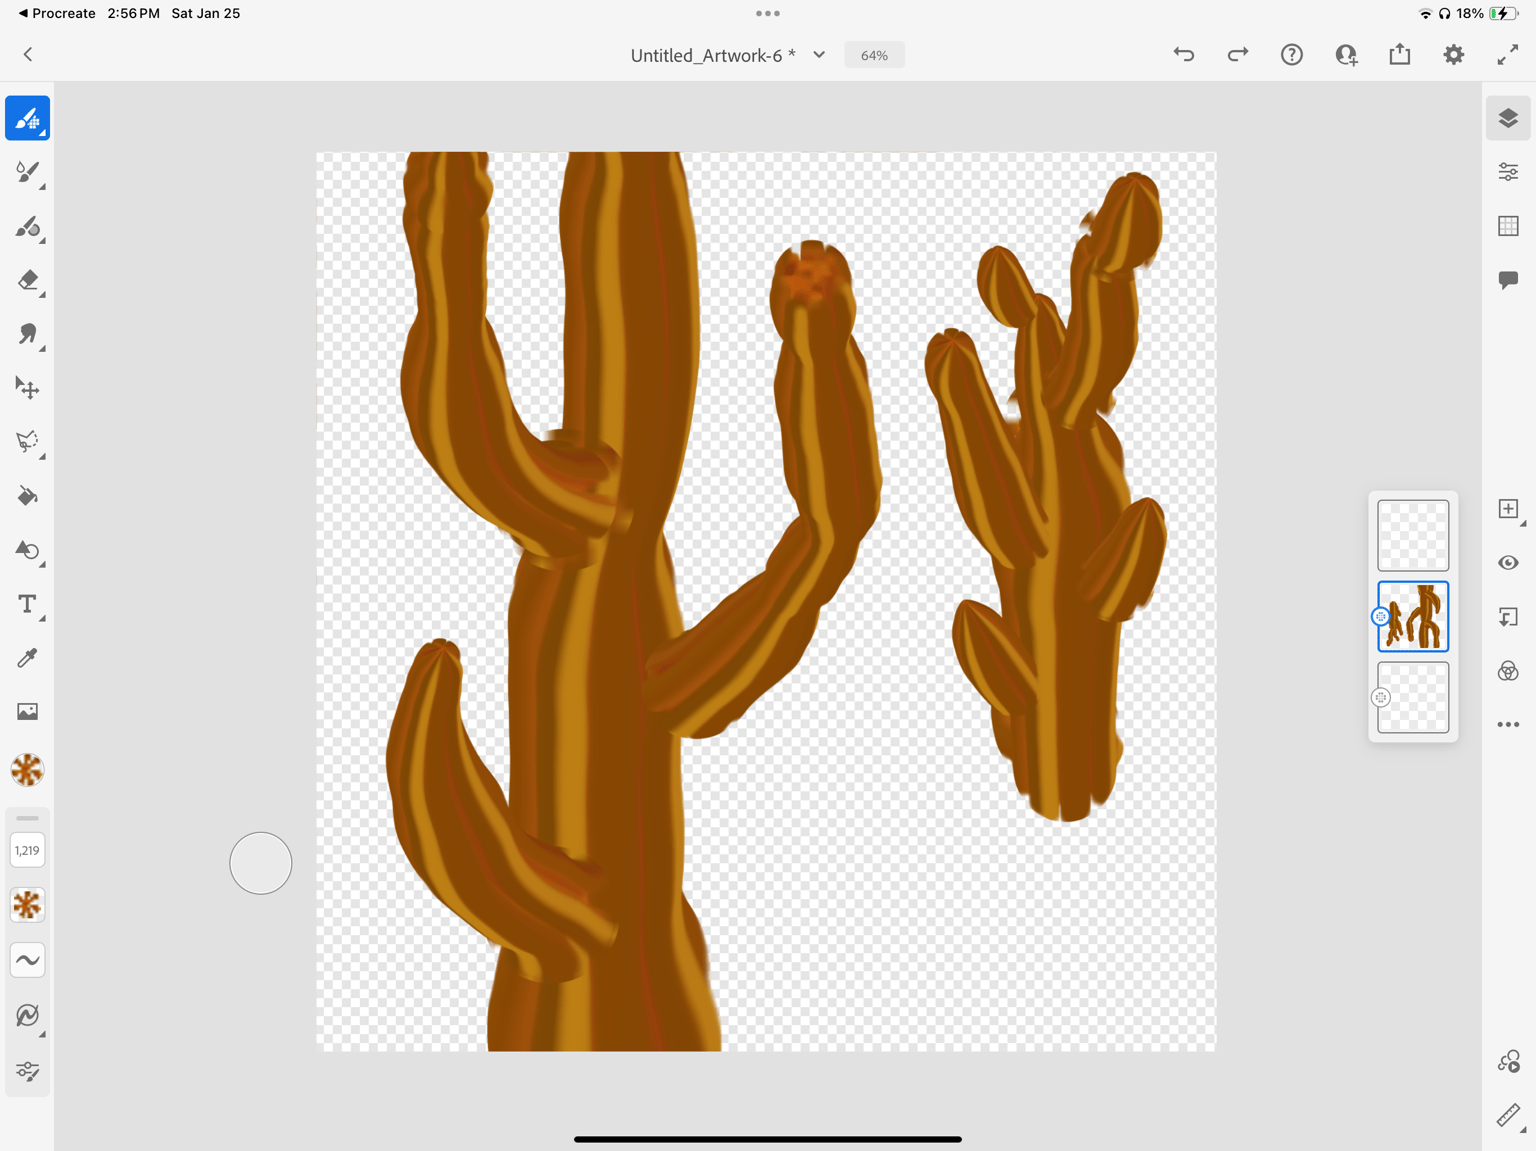Select the eraser tool
This screenshot has width=1536, height=1151.
(x=27, y=280)
